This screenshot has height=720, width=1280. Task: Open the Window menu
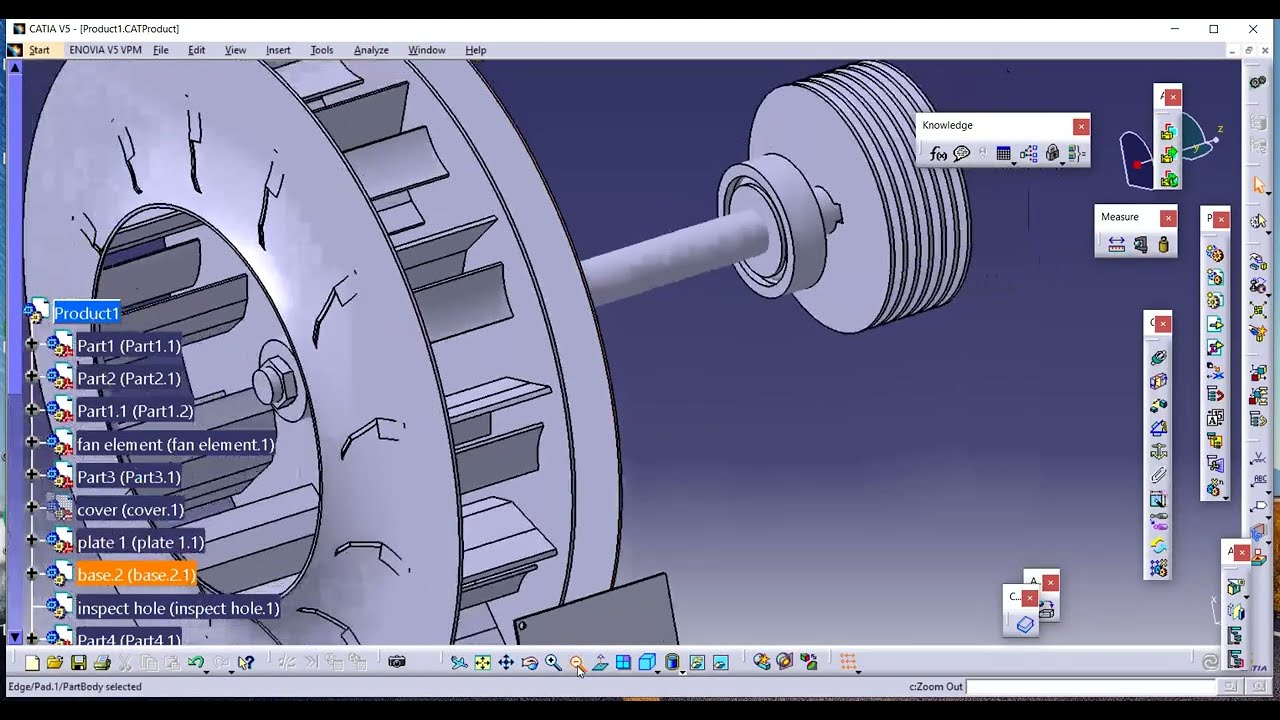(427, 50)
